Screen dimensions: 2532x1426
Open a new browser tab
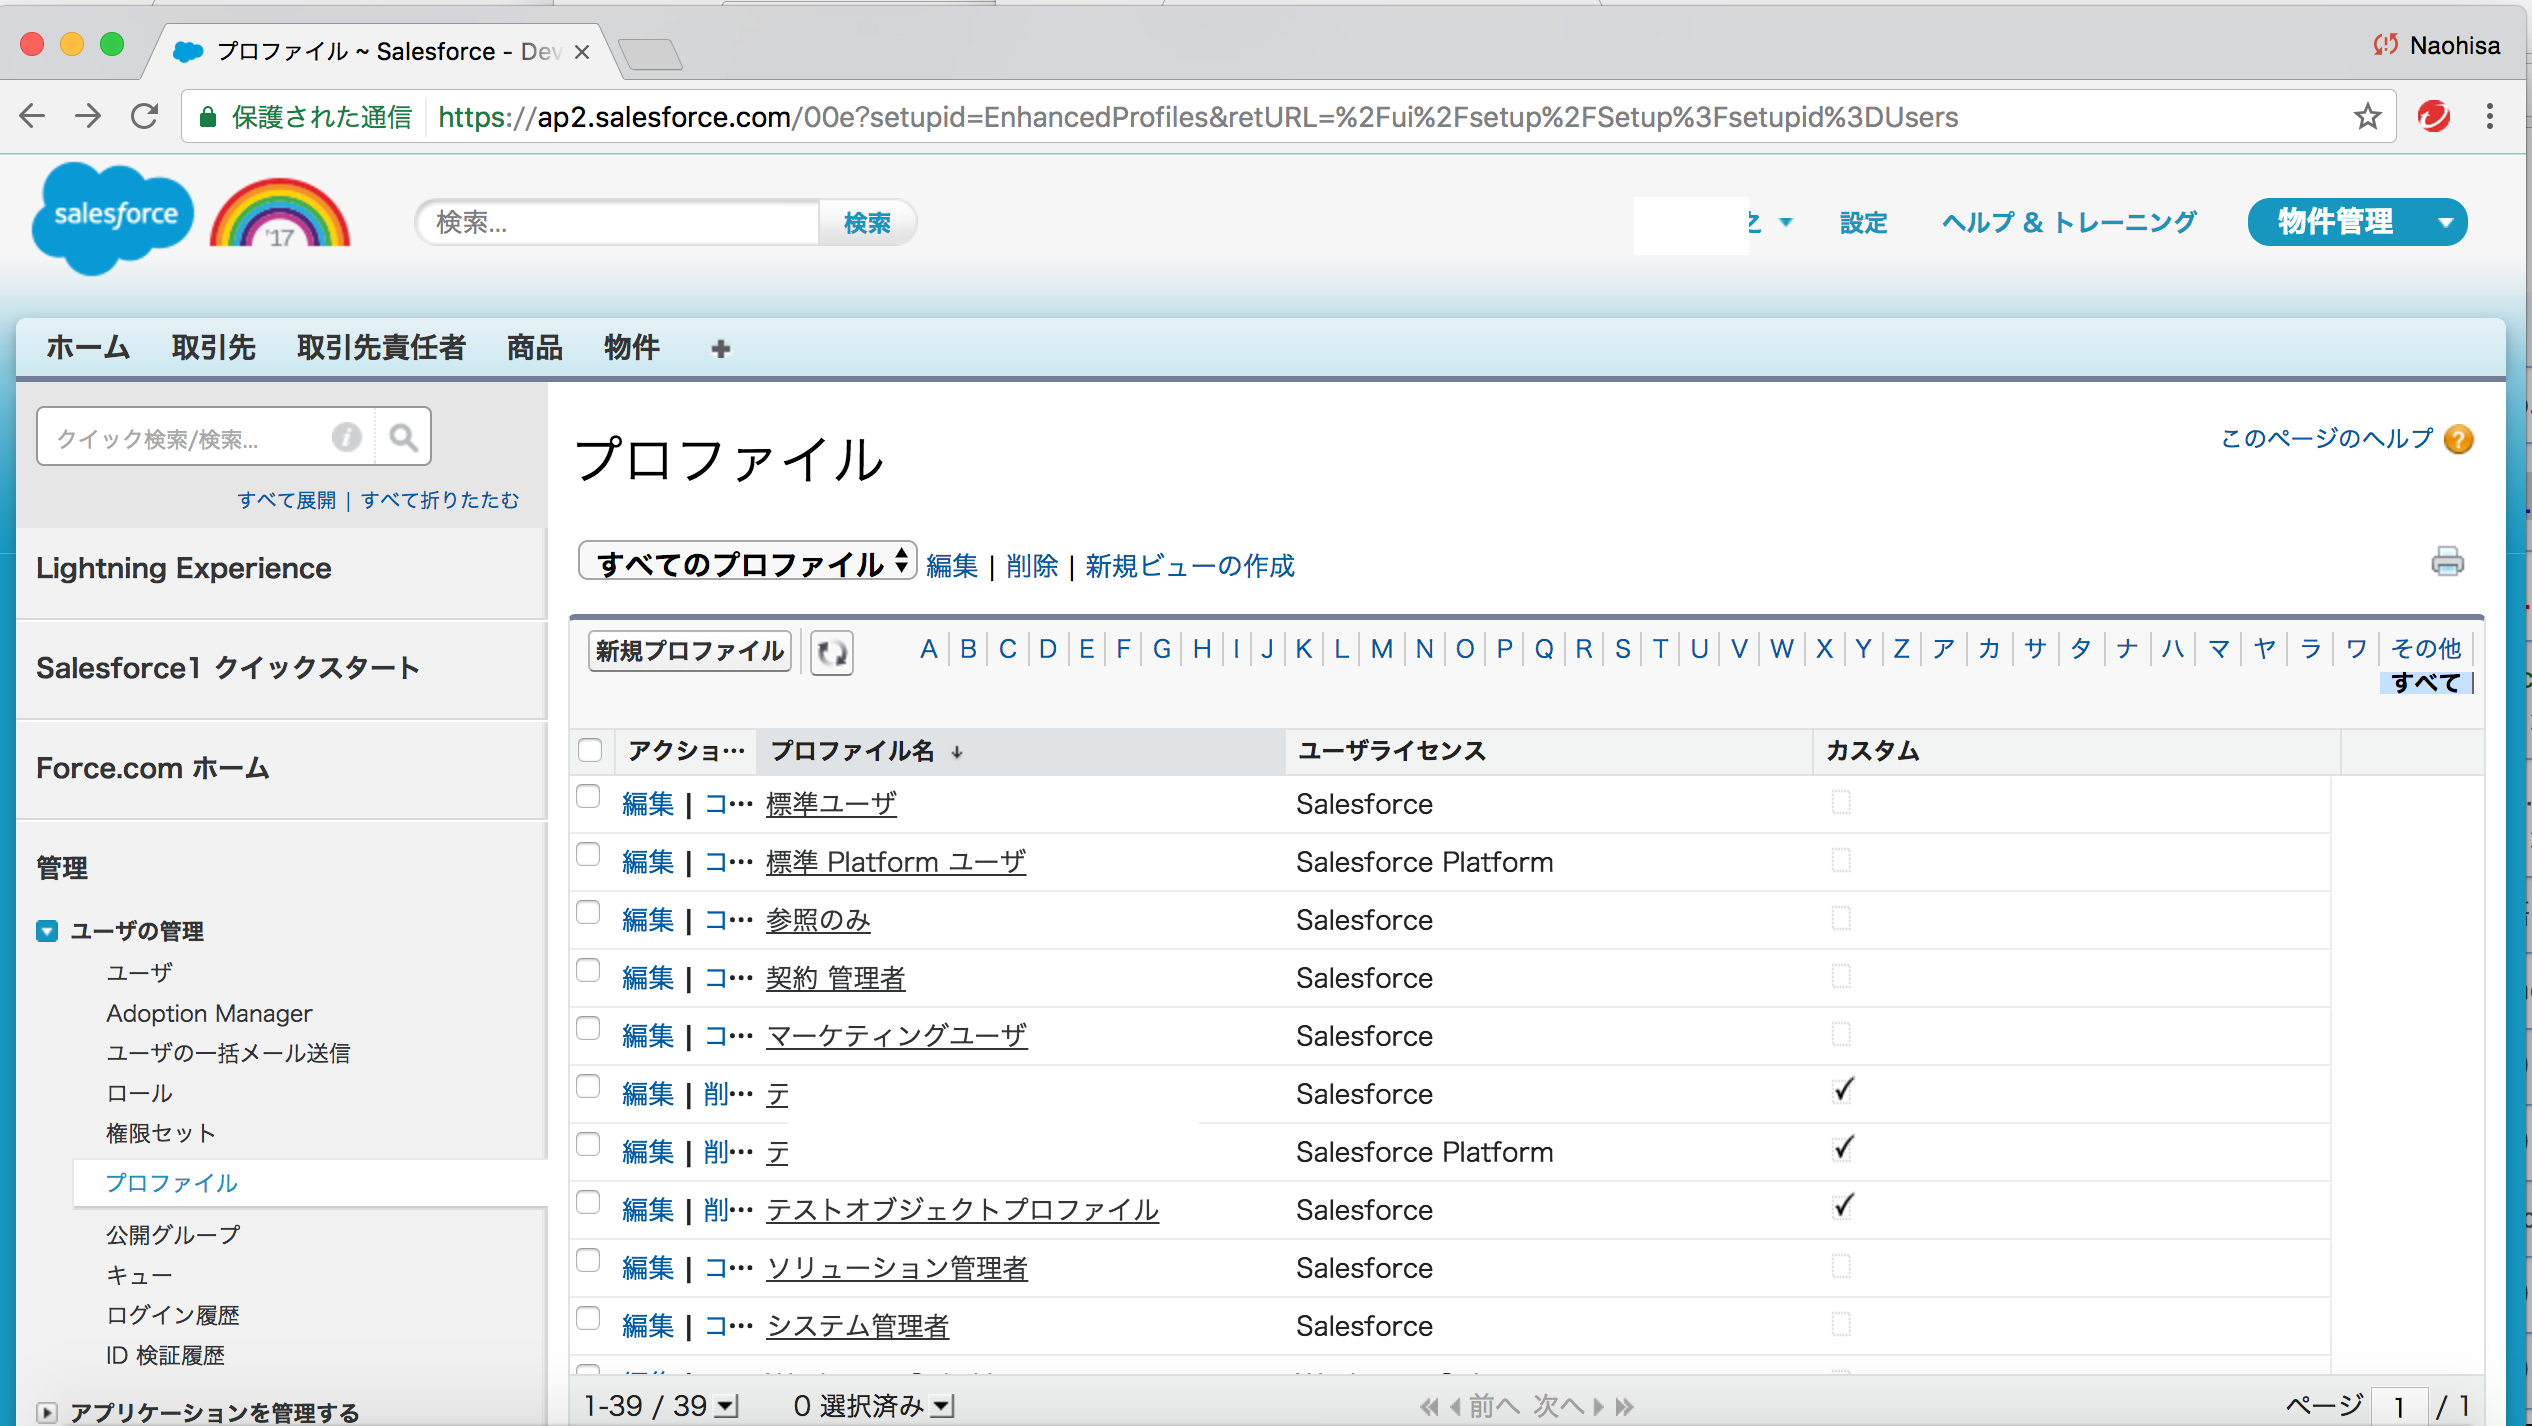(x=650, y=54)
